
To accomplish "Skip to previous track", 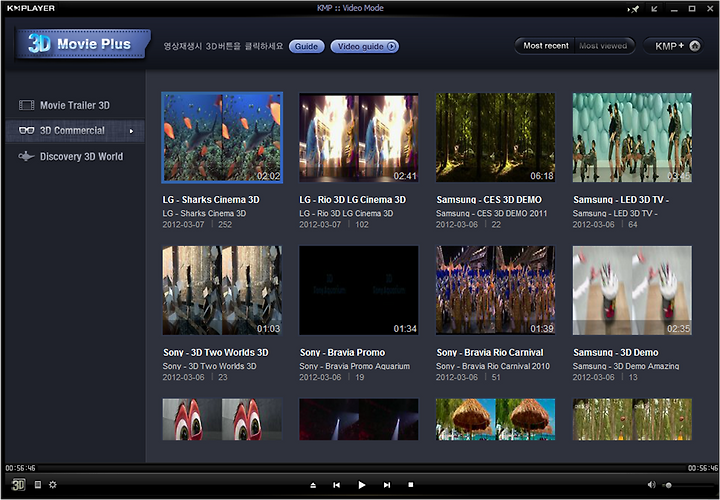I will click(x=337, y=485).
